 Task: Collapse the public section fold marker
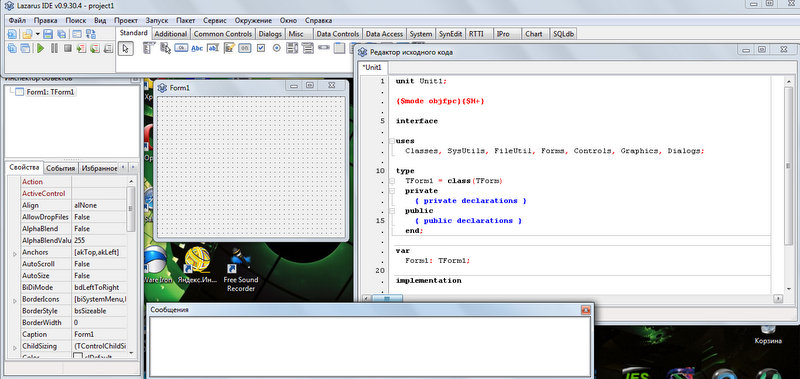[x=391, y=211]
